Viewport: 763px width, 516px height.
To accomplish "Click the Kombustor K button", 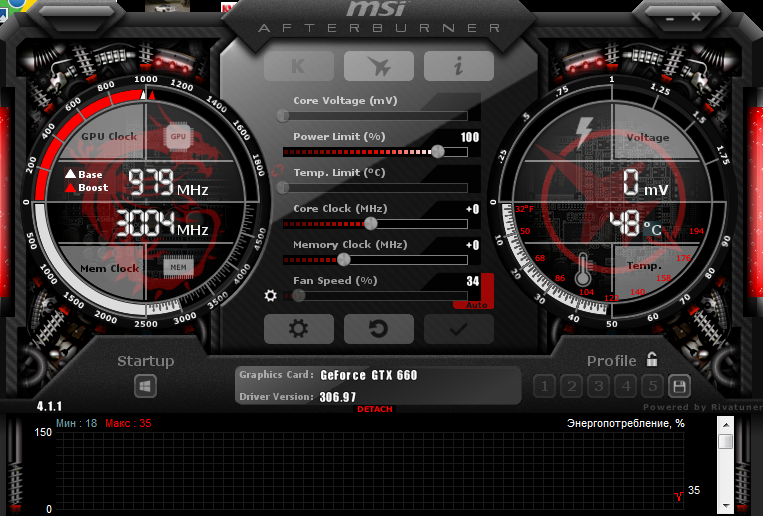I will click(x=299, y=66).
